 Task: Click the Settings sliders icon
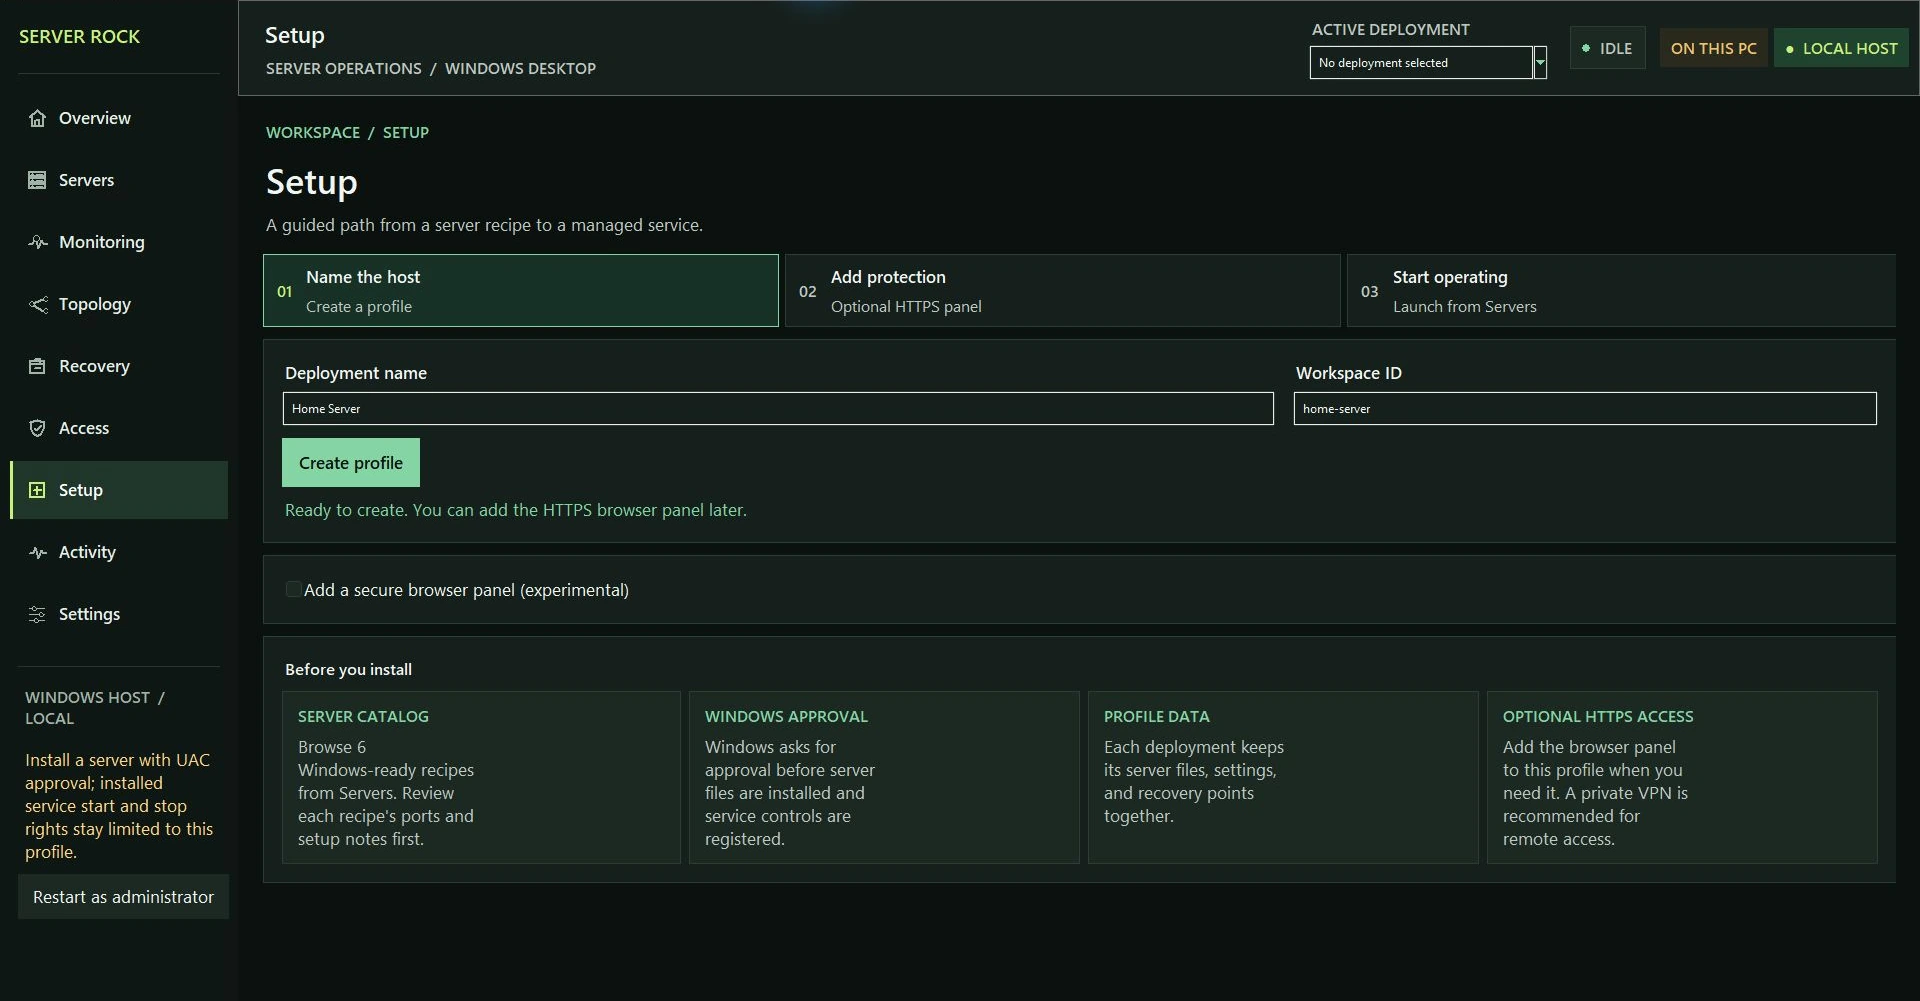pos(37,614)
